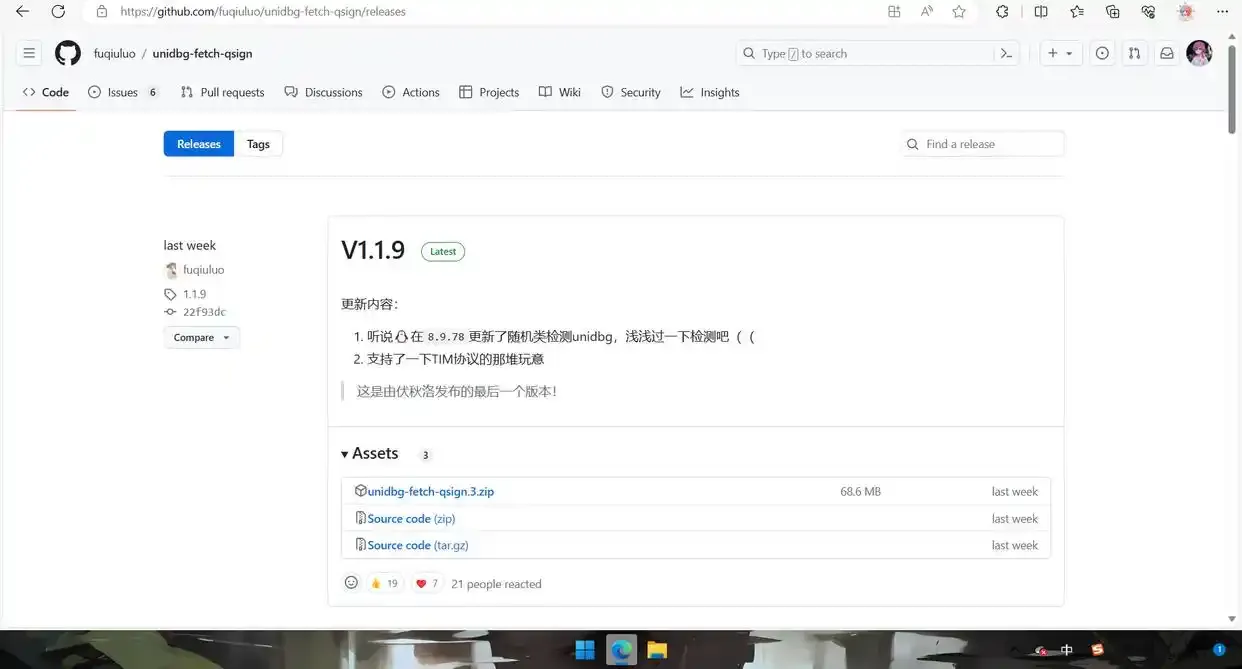Open browser extensions puzzle icon
Viewport: 1242px width, 669px height.
1002,12
